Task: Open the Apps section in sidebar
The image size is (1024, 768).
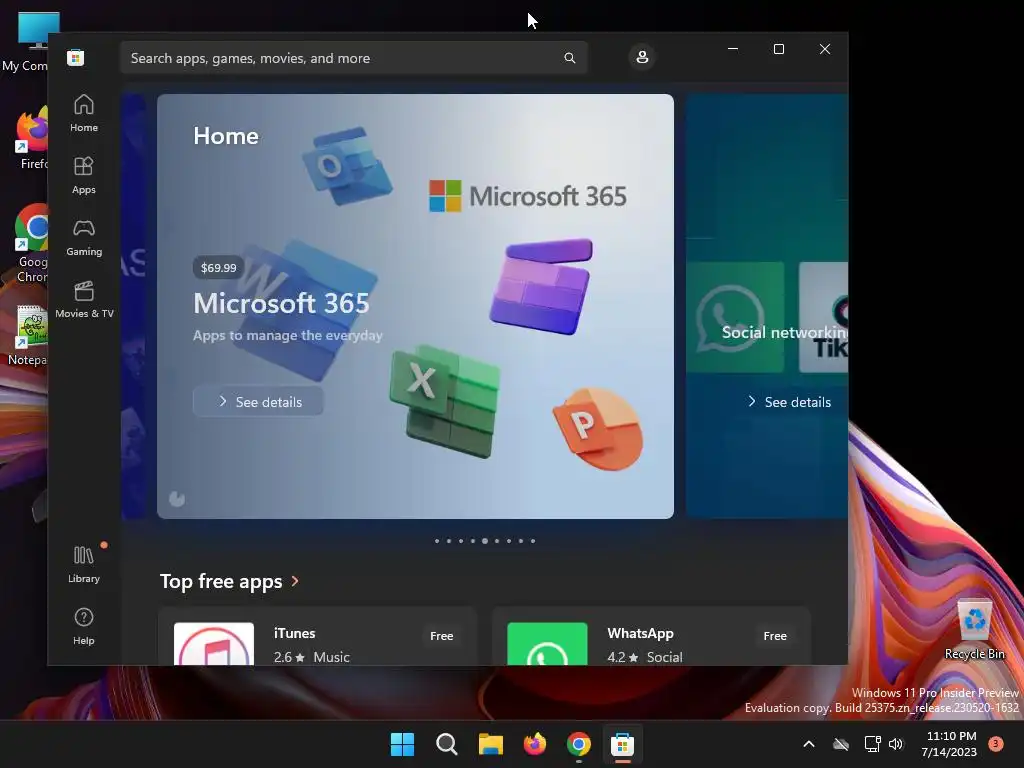Action: pos(84,175)
